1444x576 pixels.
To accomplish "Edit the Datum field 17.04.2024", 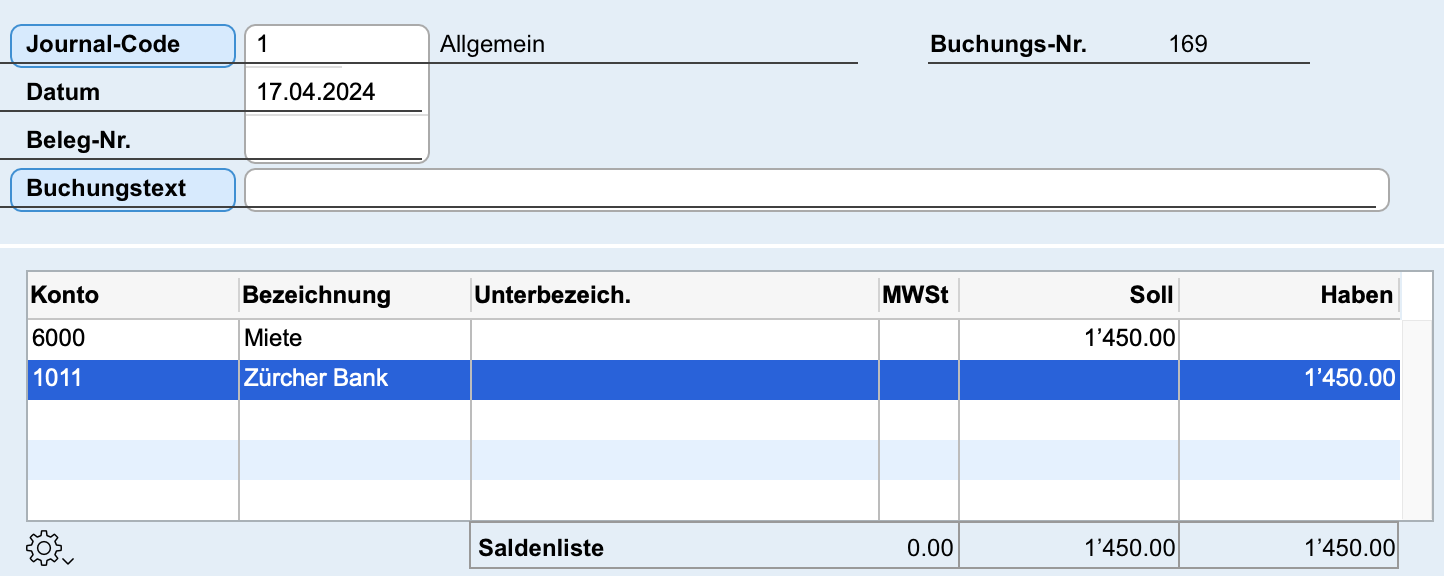I will click(337, 92).
